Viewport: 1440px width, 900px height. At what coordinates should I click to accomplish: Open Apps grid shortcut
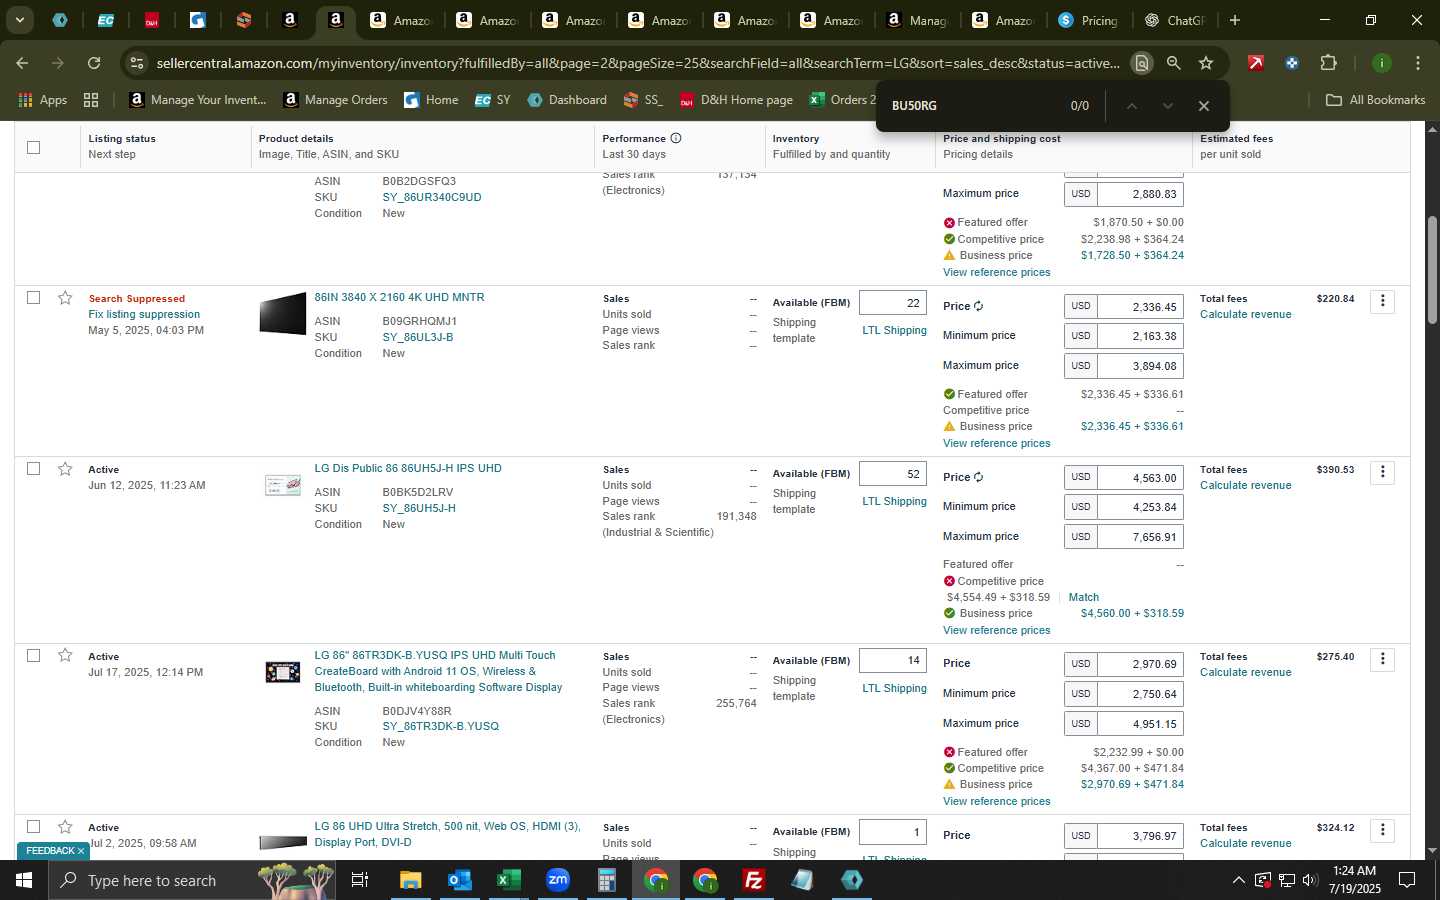(x=43, y=100)
